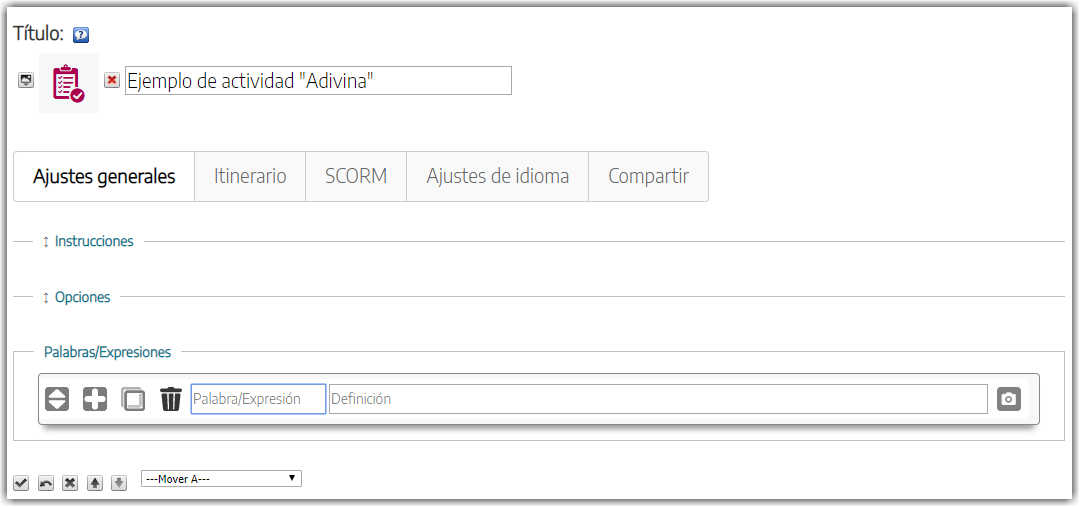Remove the activity icon with the red X
1080x507 pixels.
tap(112, 80)
